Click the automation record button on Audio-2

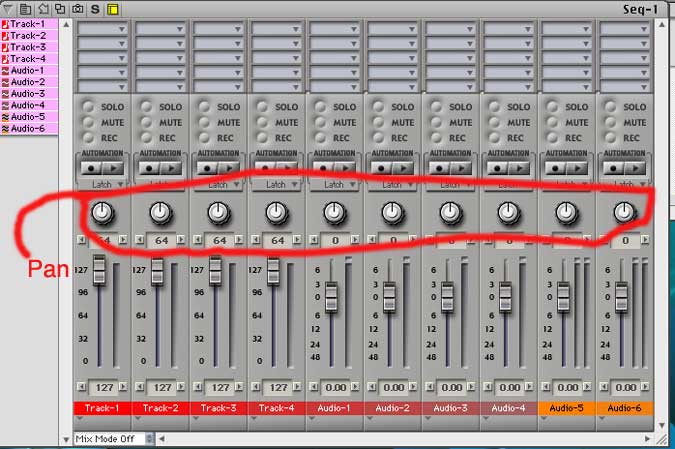coord(383,169)
